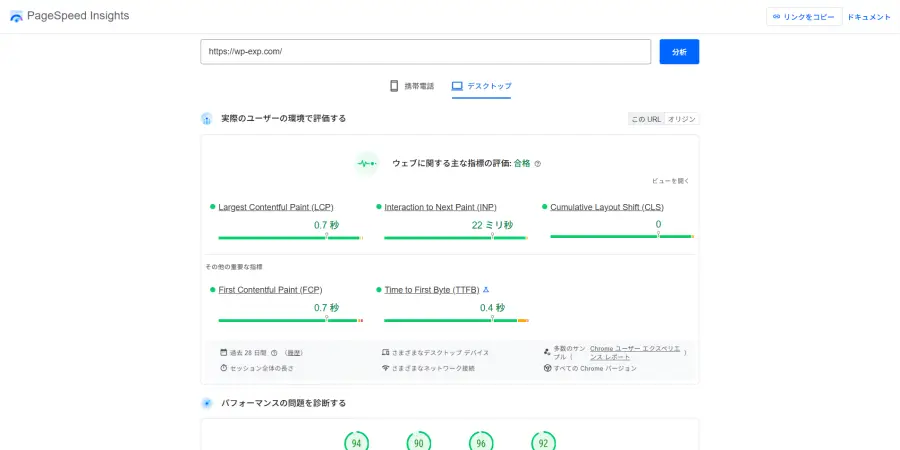The image size is (900, 450).
Task: Click the TTFB value 0.4 秒
Action: click(492, 308)
